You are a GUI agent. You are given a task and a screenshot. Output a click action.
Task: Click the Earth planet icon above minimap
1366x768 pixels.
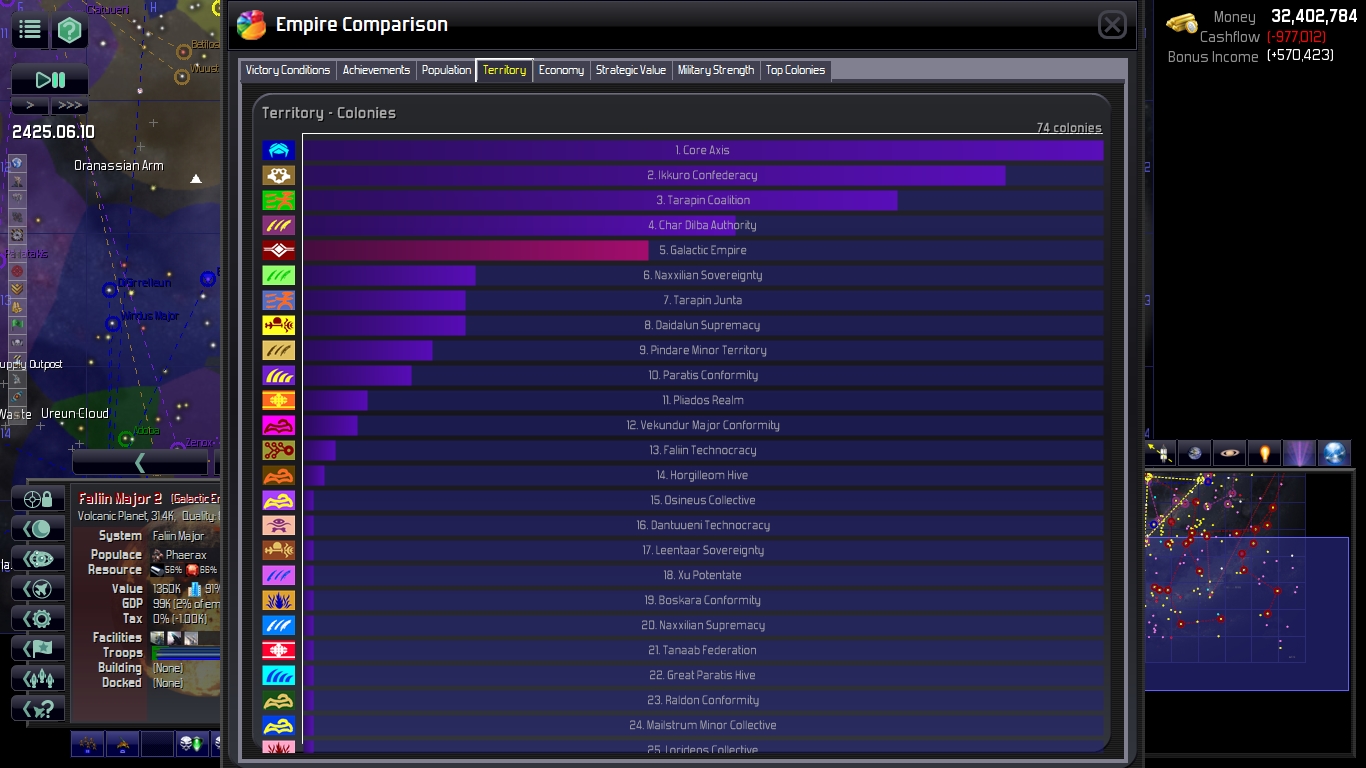coord(1195,453)
